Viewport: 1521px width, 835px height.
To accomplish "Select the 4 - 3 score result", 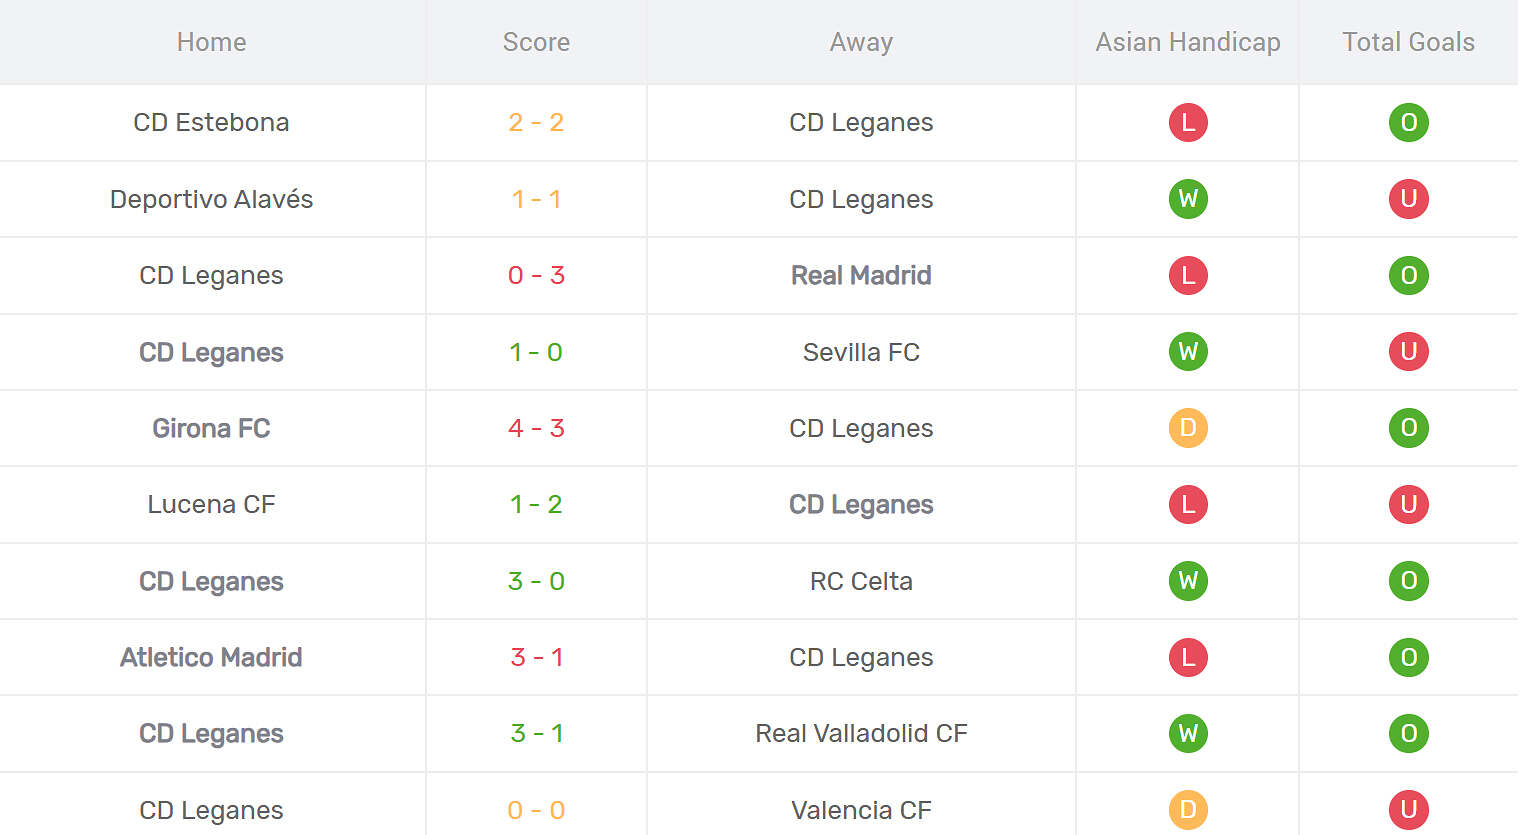I will pos(536,428).
